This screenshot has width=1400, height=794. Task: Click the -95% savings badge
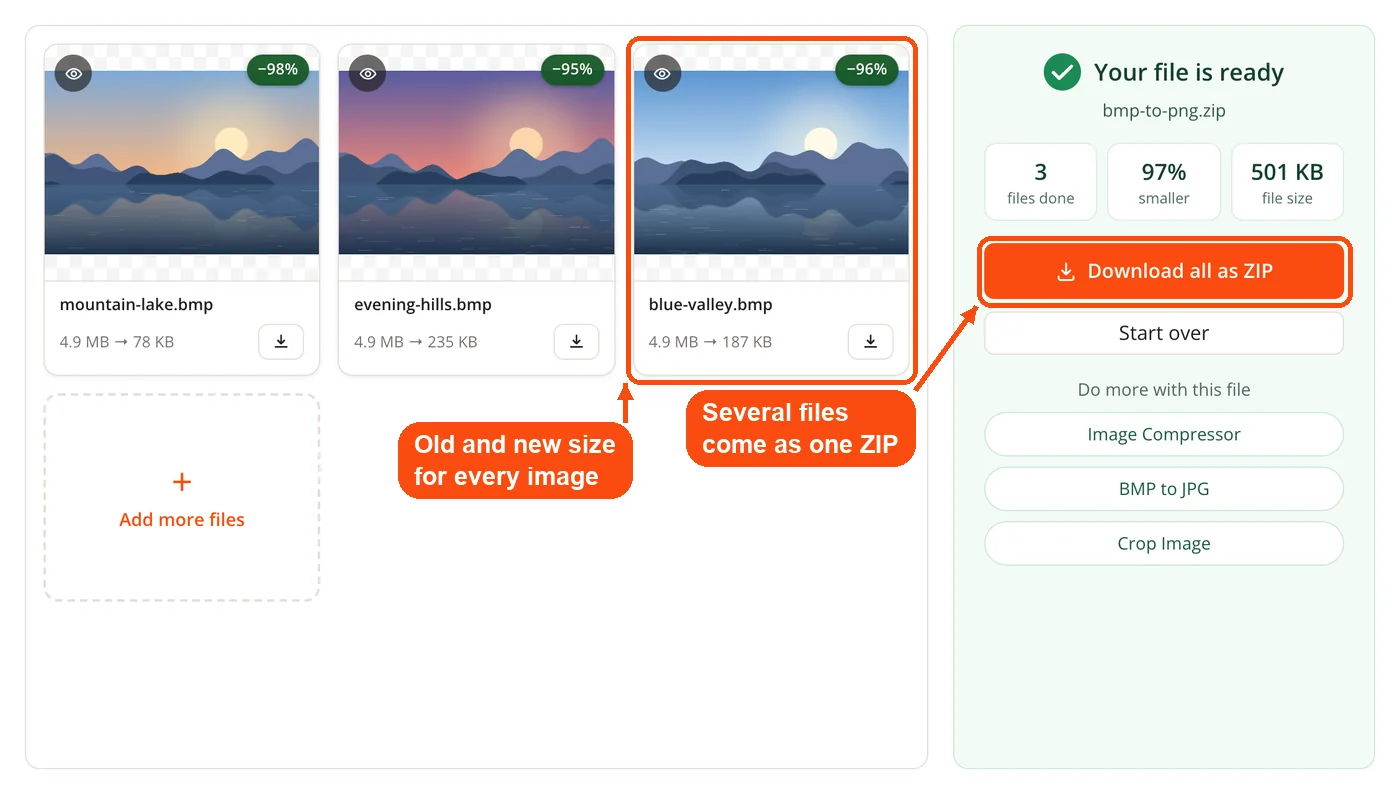(x=572, y=70)
